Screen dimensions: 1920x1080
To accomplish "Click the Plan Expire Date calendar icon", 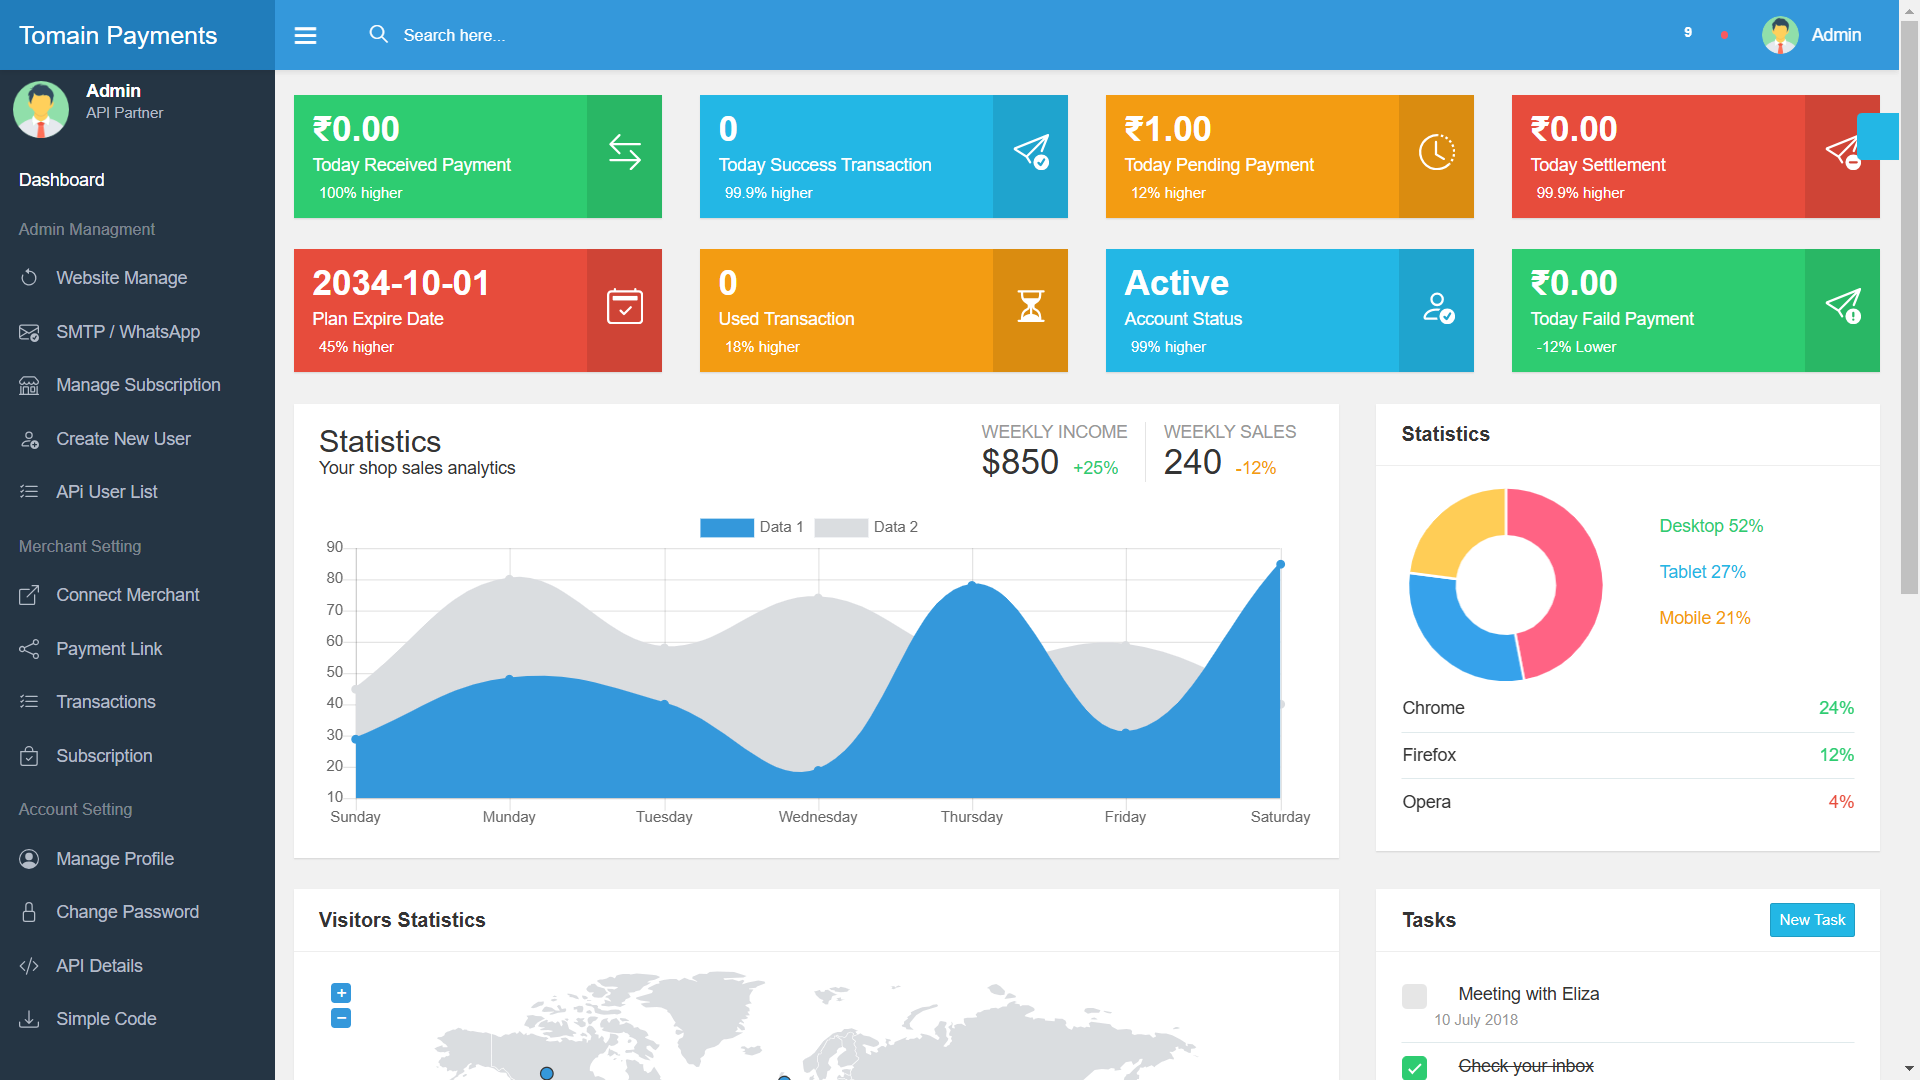I will click(x=624, y=307).
